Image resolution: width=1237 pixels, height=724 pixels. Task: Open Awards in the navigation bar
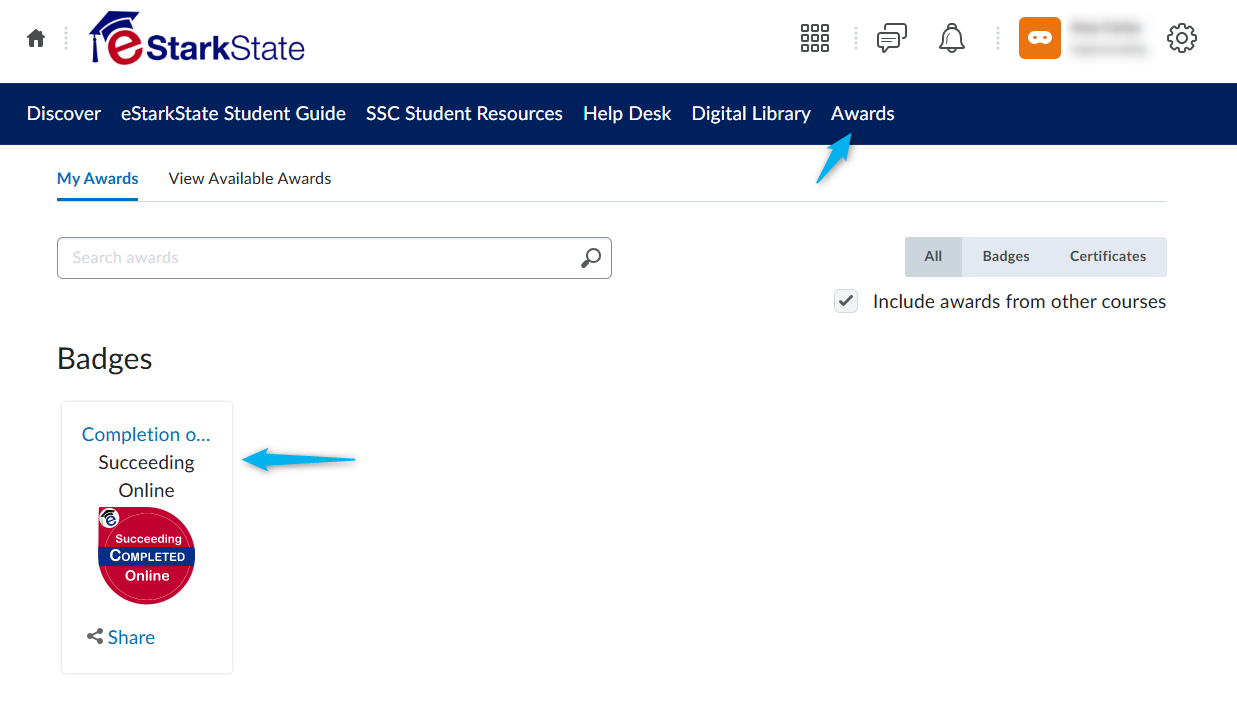[x=863, y=114]
